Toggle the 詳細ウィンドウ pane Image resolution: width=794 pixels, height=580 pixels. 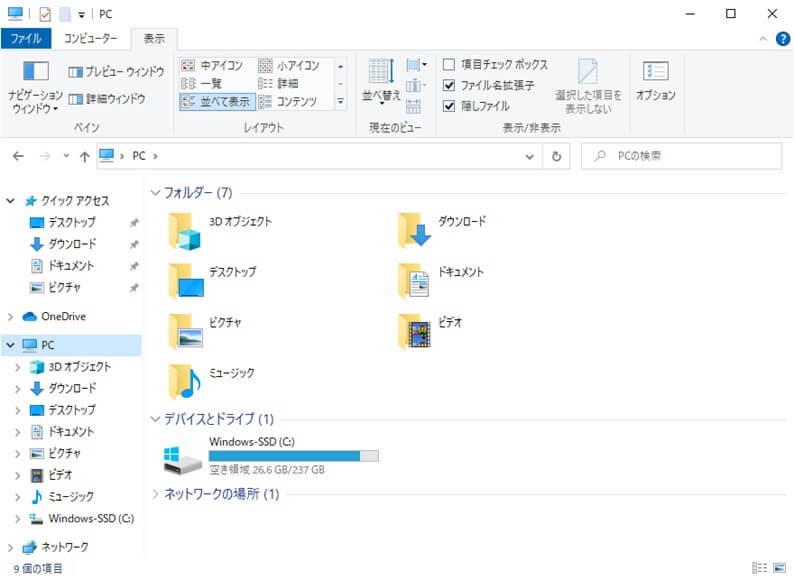(x=107, y=99)
